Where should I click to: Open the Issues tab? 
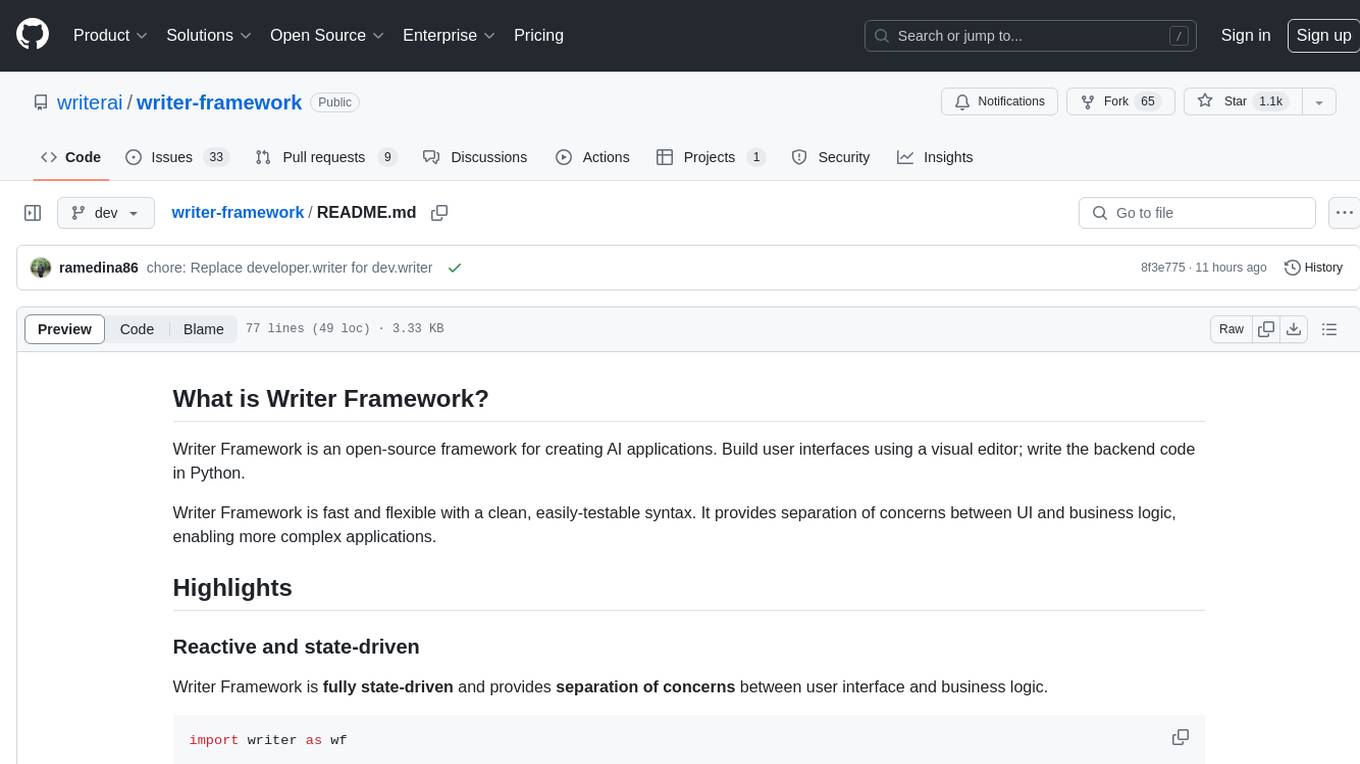click(x=177, y=157)
